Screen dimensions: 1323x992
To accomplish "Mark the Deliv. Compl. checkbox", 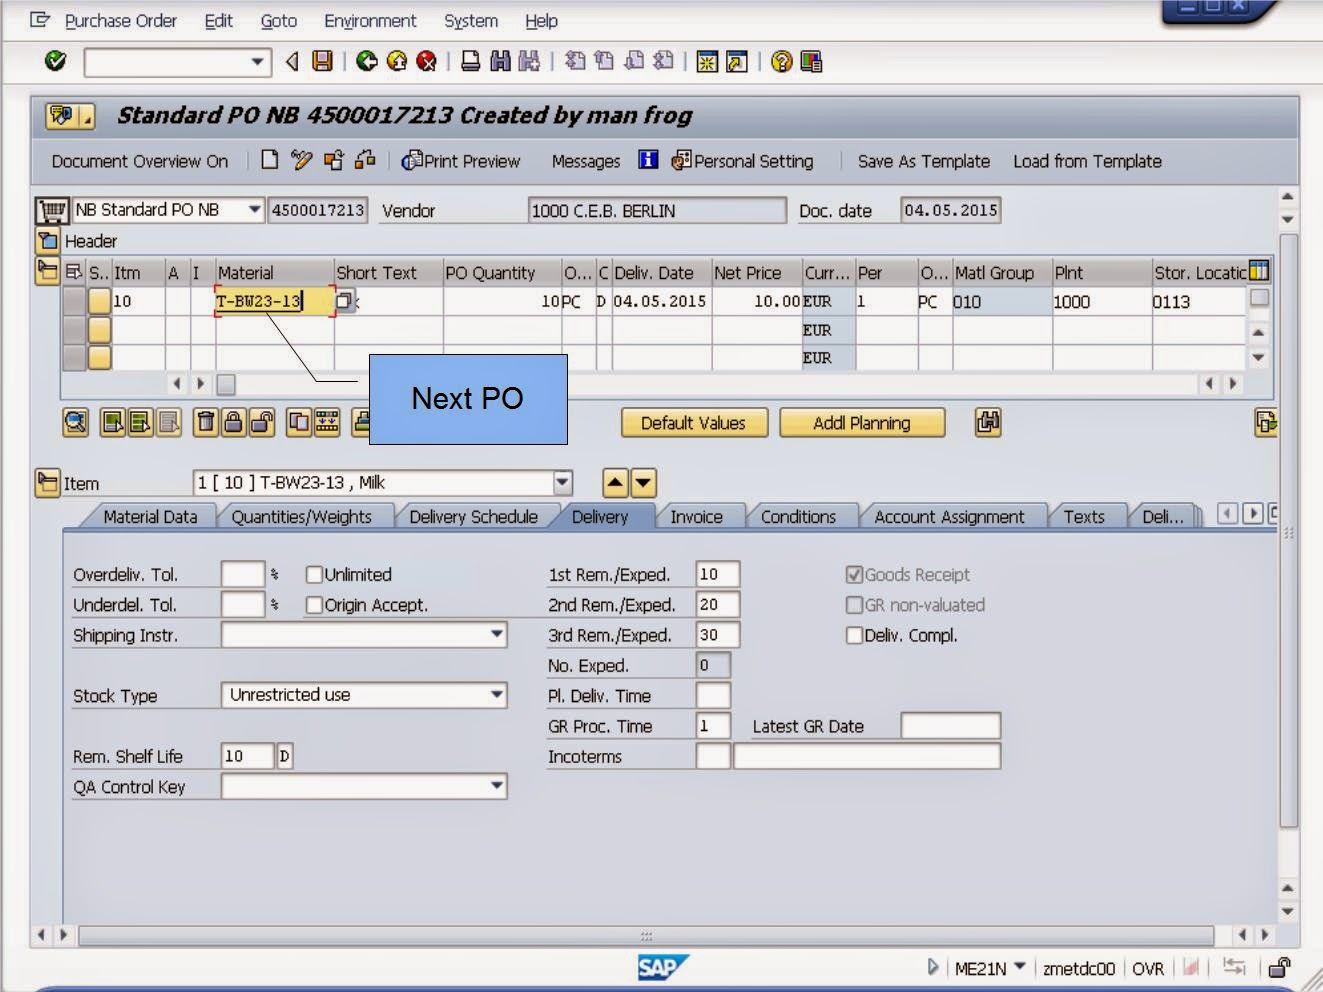I will [854, 635].
